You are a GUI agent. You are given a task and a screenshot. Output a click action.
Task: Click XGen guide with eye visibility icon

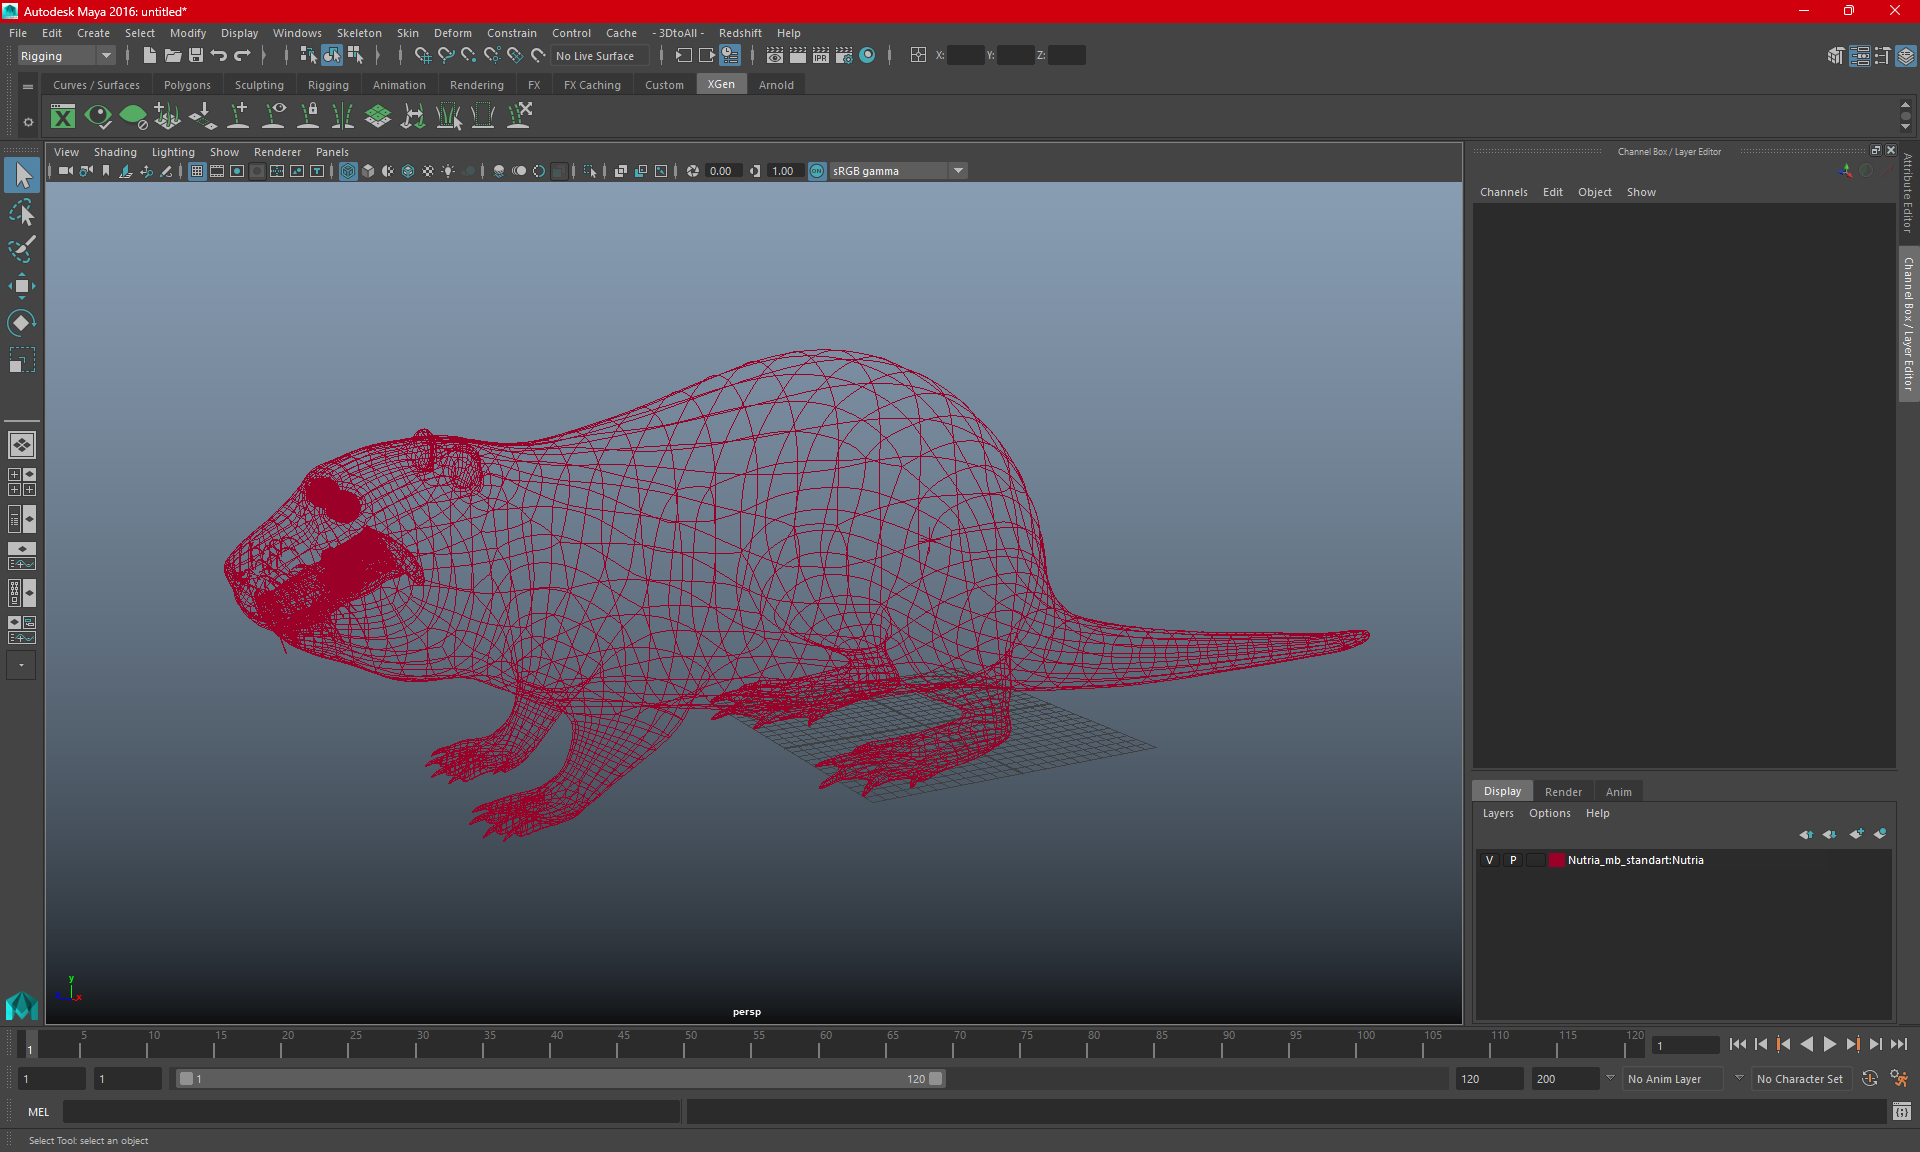pos(273,117)
